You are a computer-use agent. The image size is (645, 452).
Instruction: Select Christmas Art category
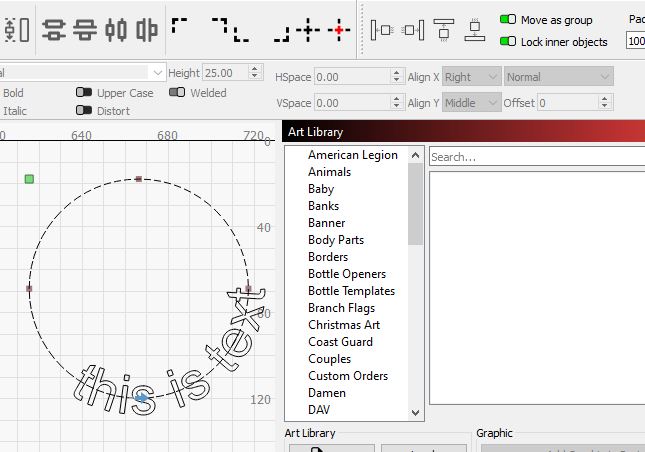tap(344, 325)
